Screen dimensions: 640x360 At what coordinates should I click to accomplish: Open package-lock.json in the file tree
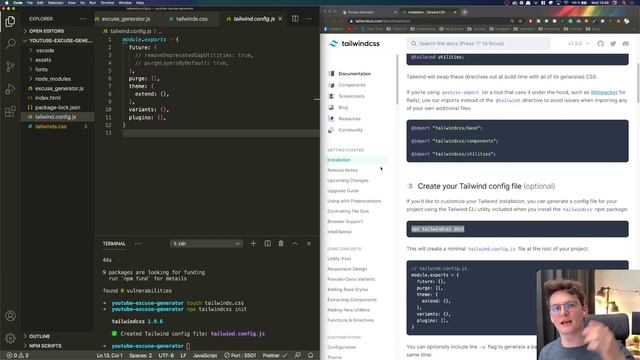(x=57, y=107)
